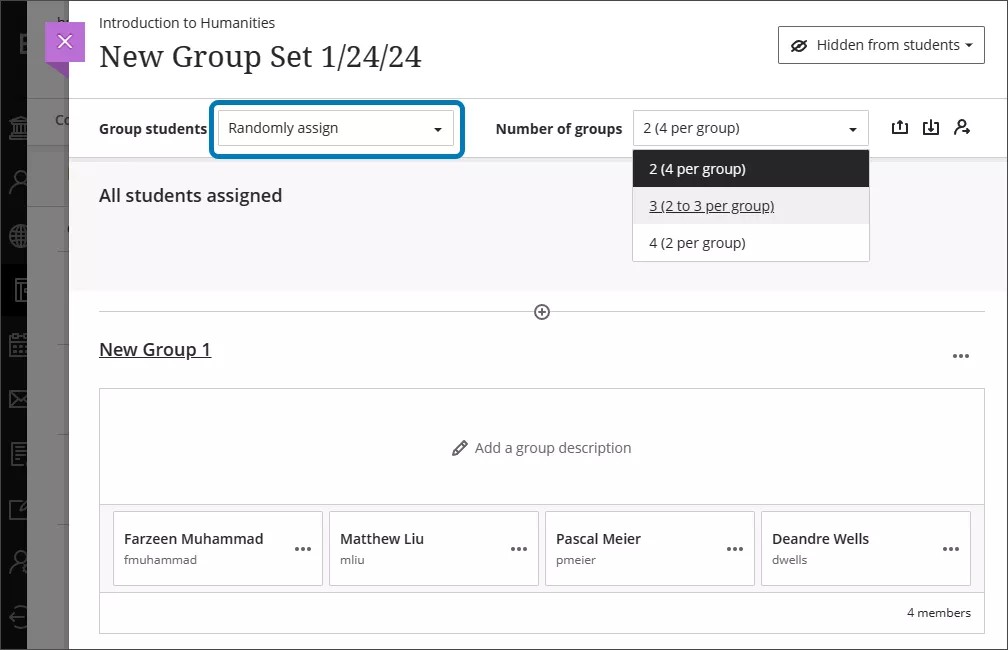Open the calendar icon in the sidebar
The width and height of the screenshot is (1008, 650).
pos(18,344)
